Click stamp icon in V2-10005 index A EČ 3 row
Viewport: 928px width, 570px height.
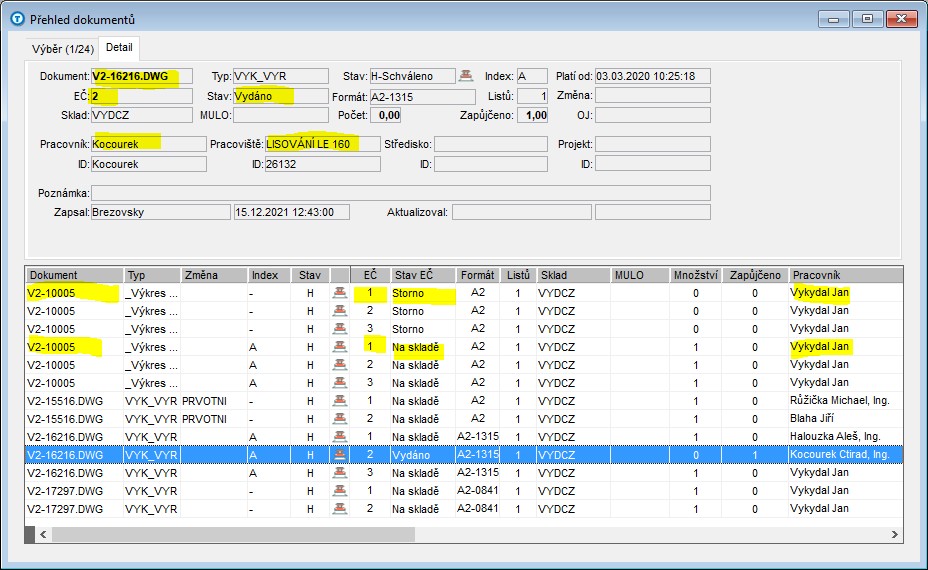click(x=340, y=383)
